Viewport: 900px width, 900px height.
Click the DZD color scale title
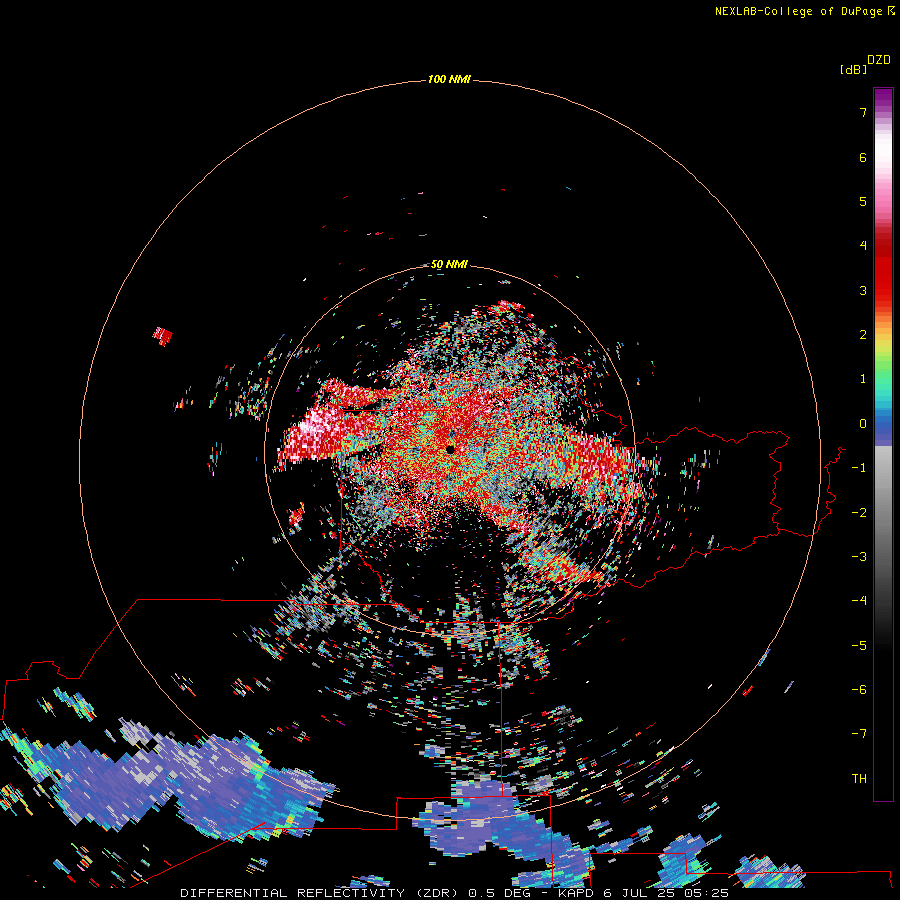pos(879,60)
